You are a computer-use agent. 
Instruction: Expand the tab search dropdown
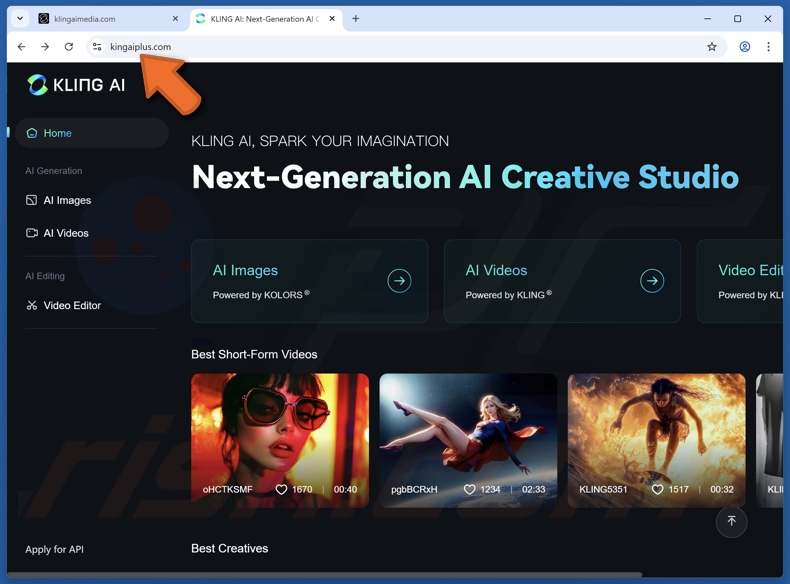[20, 18]
